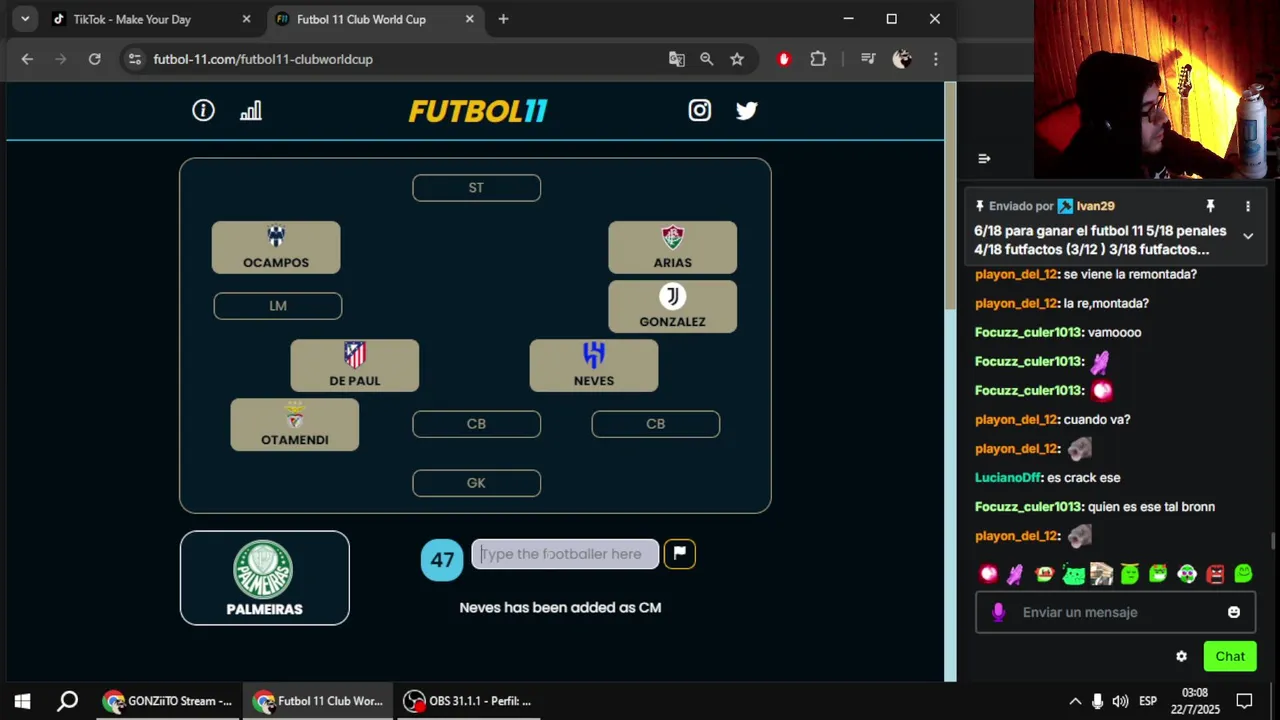This screenshot has width=1280, height=720.
Task: Click the Palmeiras club card
Action: [x=264, y=578]
